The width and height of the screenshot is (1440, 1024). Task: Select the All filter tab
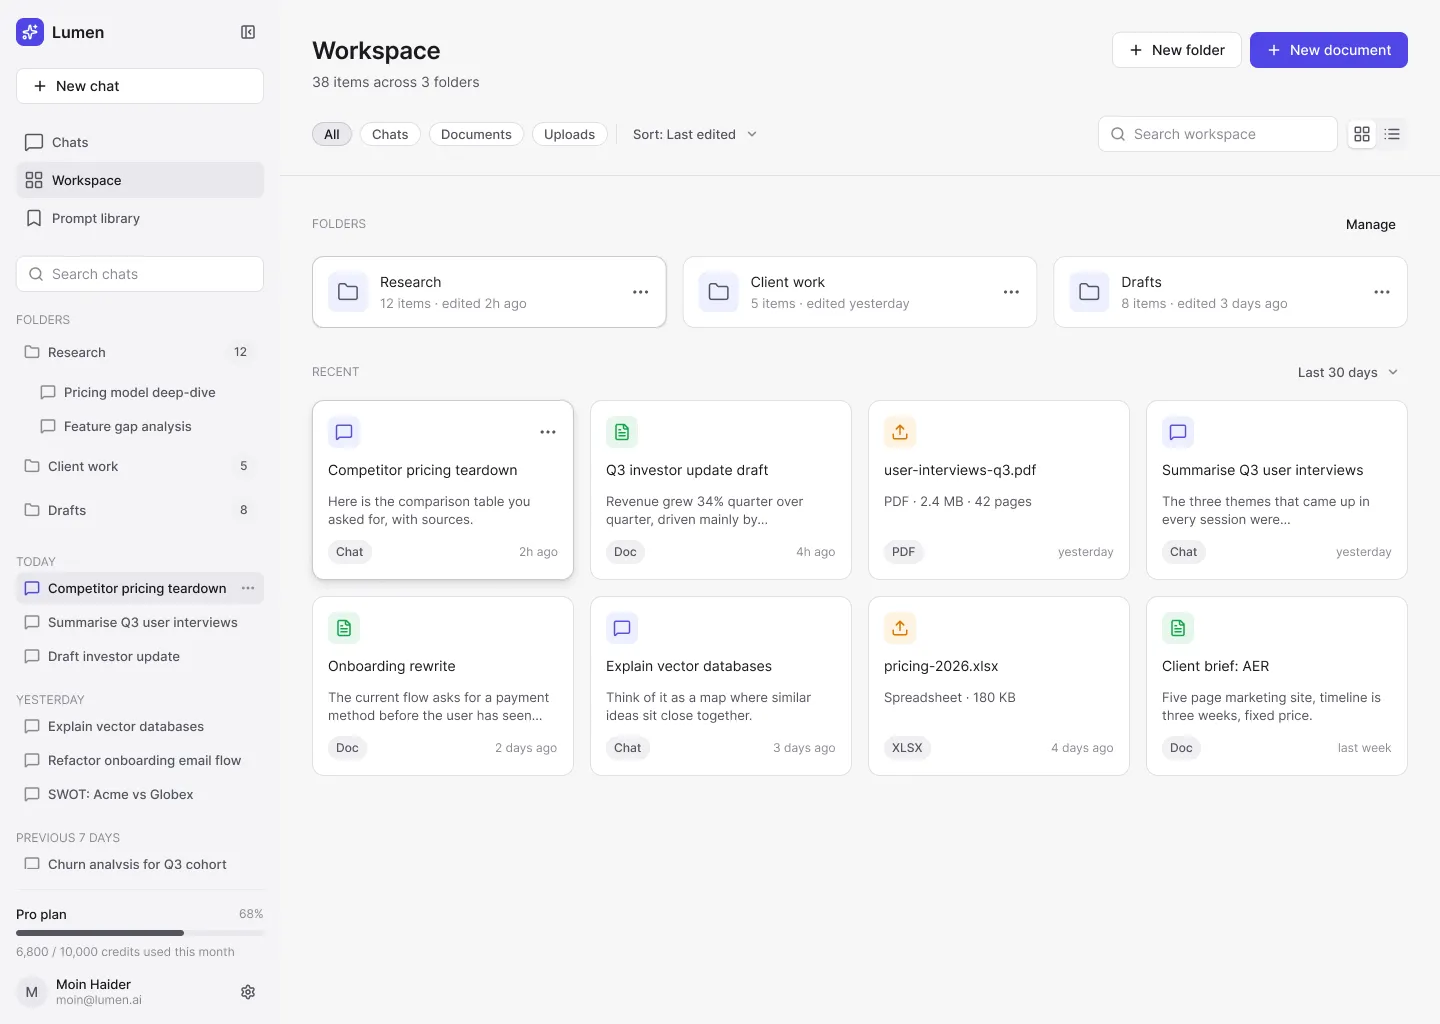(x=332, y=134)
